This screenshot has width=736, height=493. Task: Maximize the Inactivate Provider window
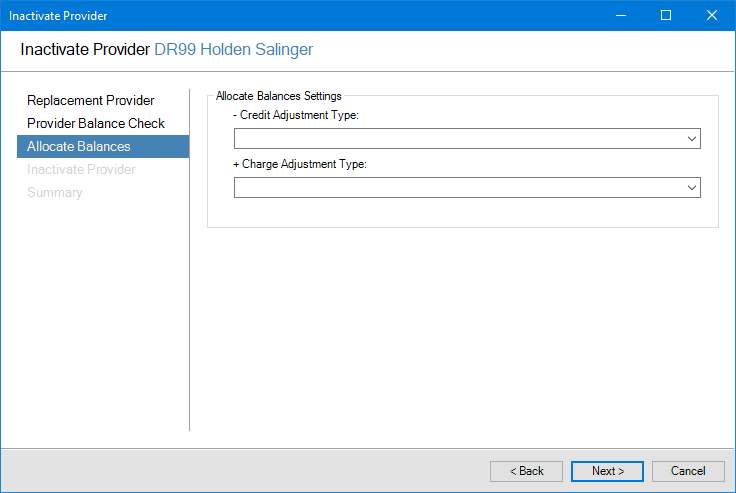[x=666, y=15]
